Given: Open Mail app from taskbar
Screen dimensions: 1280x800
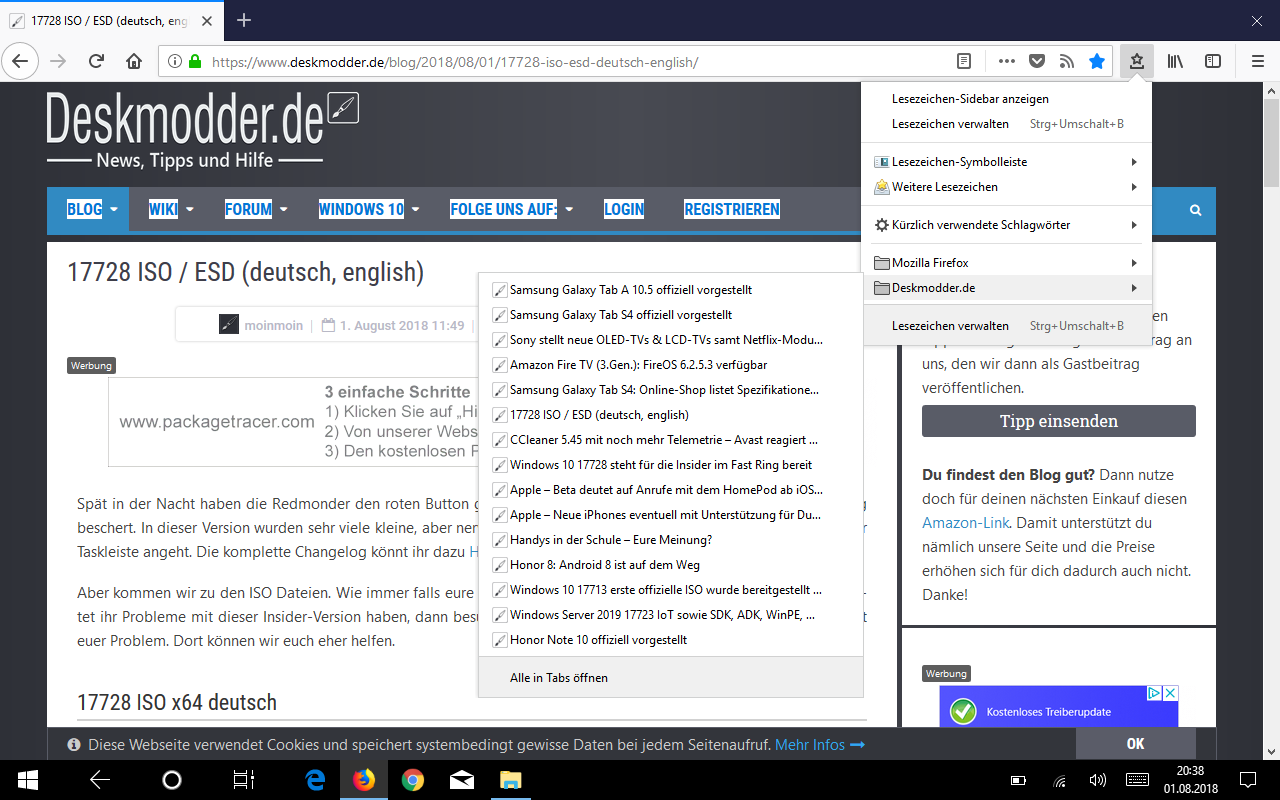Looking at the screenshot, I should click(x=461, y=780).
